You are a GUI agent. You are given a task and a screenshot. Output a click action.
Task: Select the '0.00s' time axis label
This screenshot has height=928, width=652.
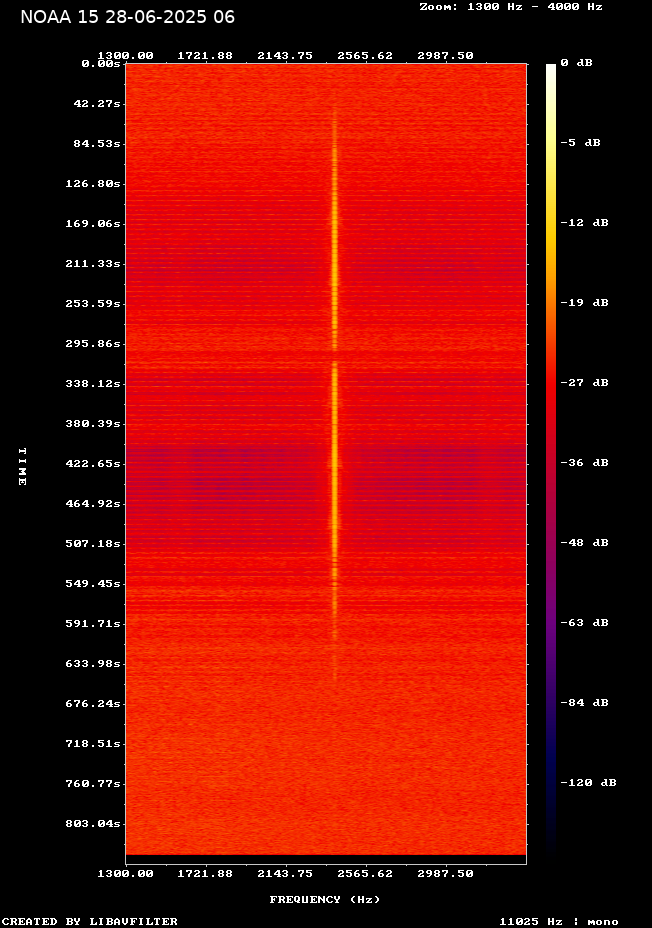tap(101, 63)
